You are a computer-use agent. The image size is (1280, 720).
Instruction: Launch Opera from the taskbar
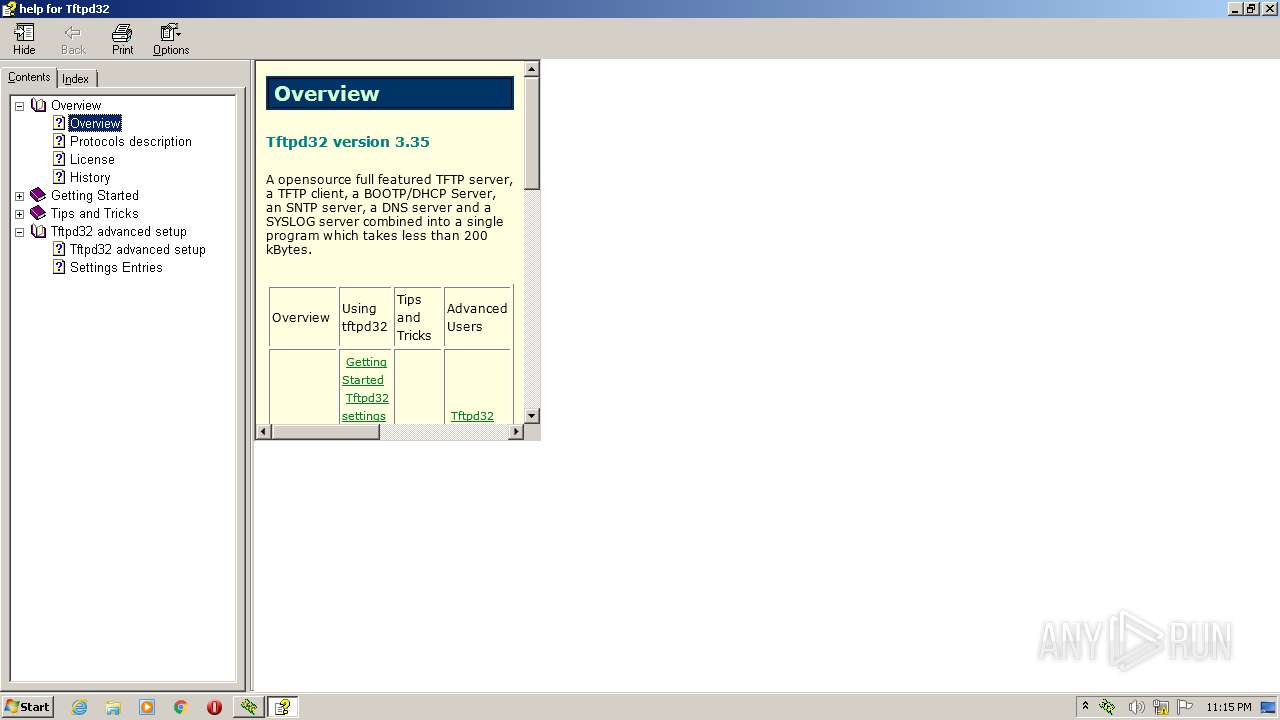tap(214, 707)
